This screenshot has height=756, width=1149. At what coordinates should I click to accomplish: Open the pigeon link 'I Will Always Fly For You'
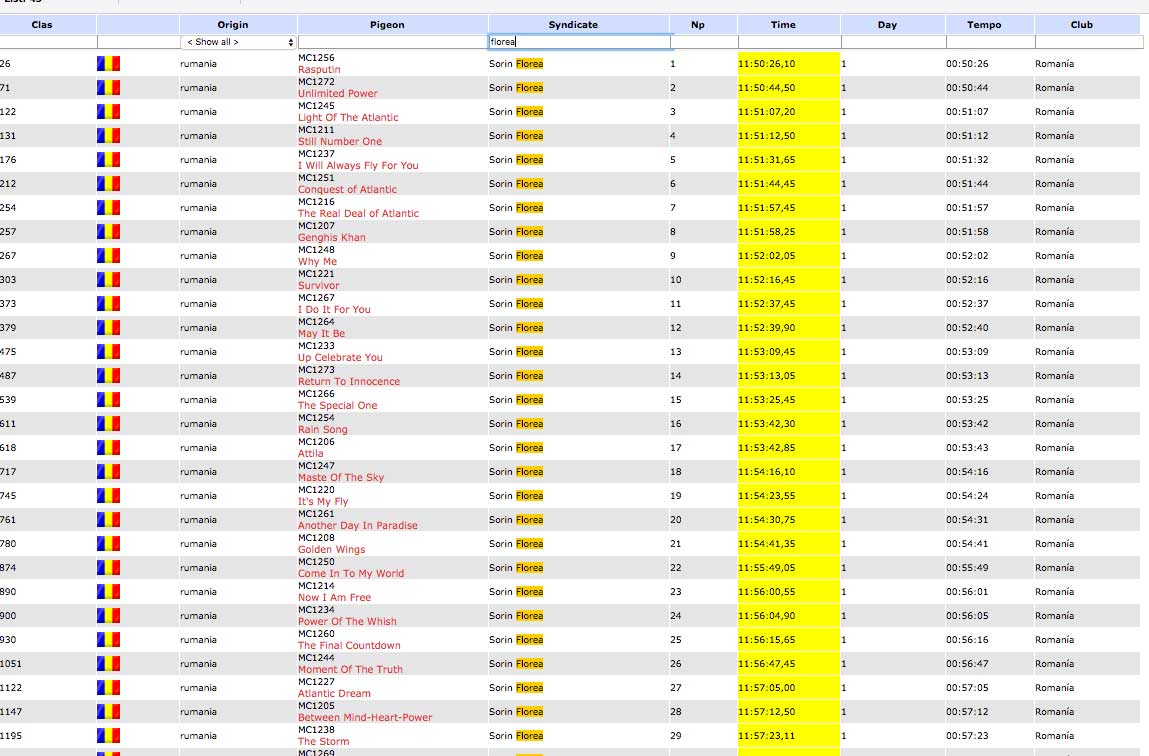pyautogui.click(x=358, y=166)
